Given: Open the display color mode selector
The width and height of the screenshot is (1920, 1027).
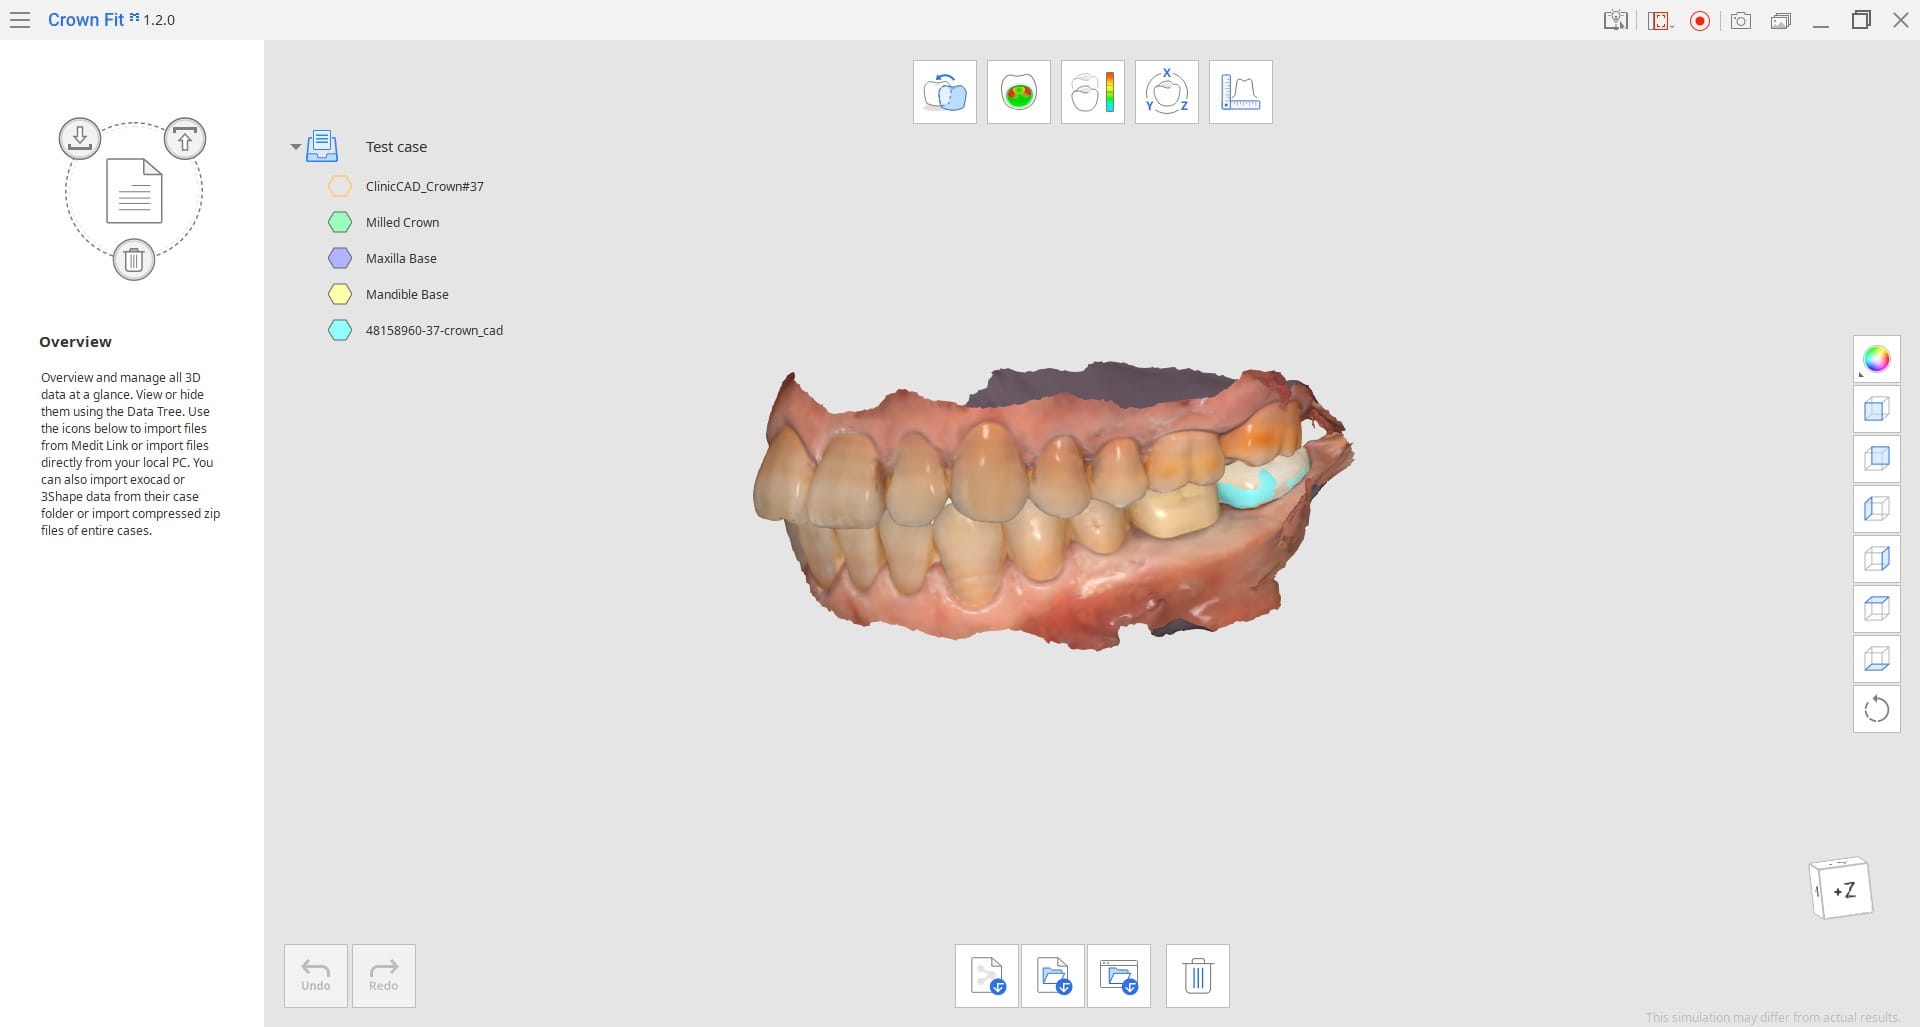Looking at the screenshot, I should [x=1876, y=359].
